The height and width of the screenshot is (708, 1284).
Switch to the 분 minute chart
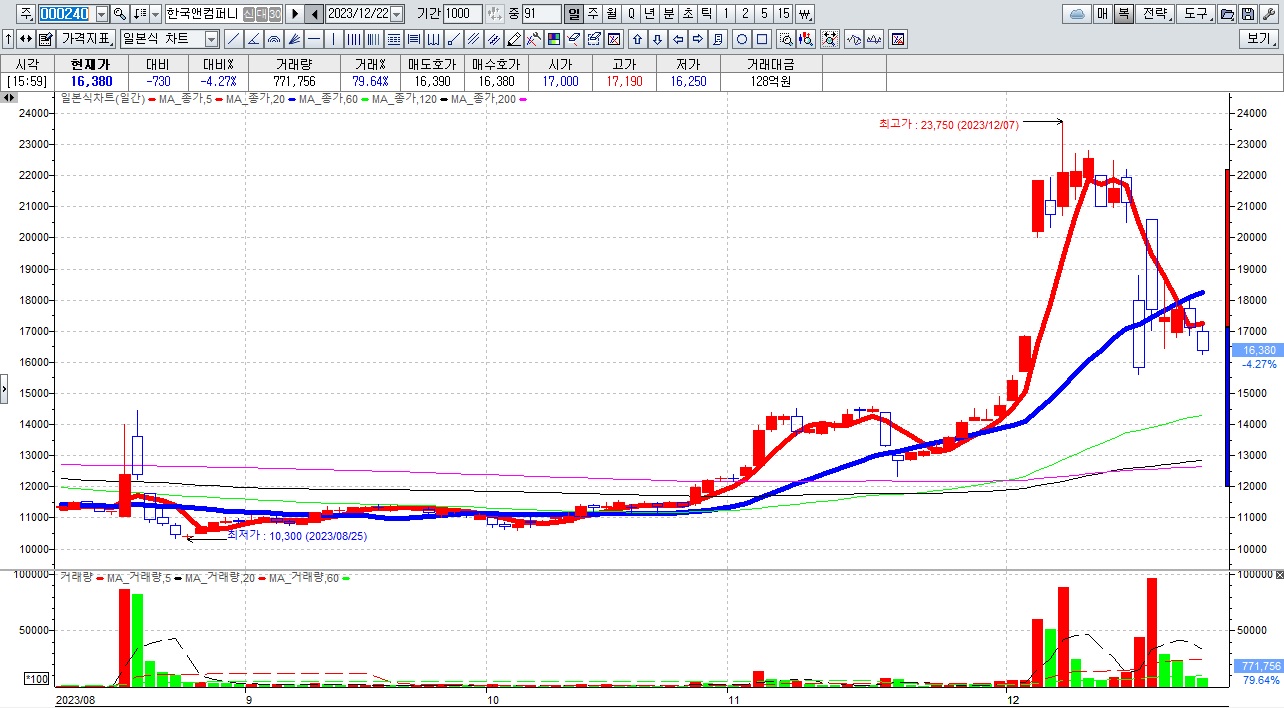tap(668, 14)
